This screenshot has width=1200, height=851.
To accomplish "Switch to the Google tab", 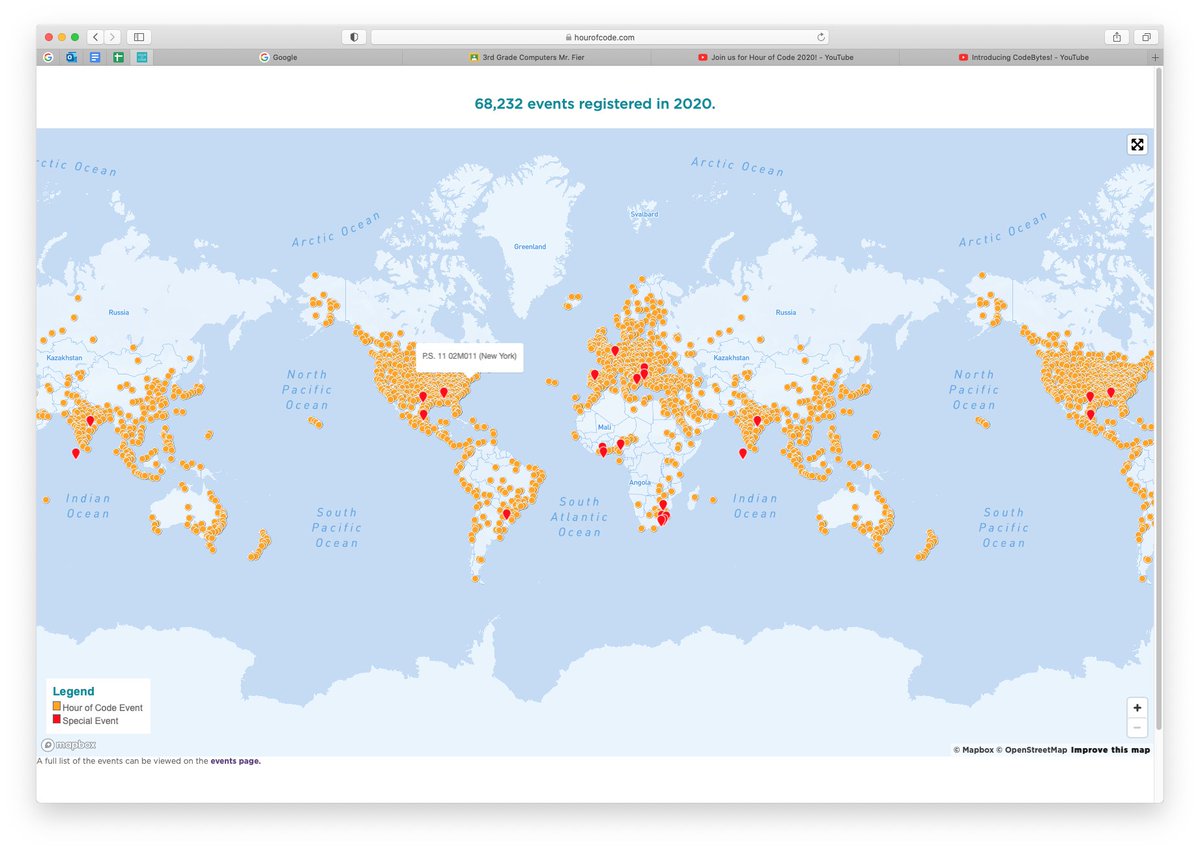I will 278,57.
